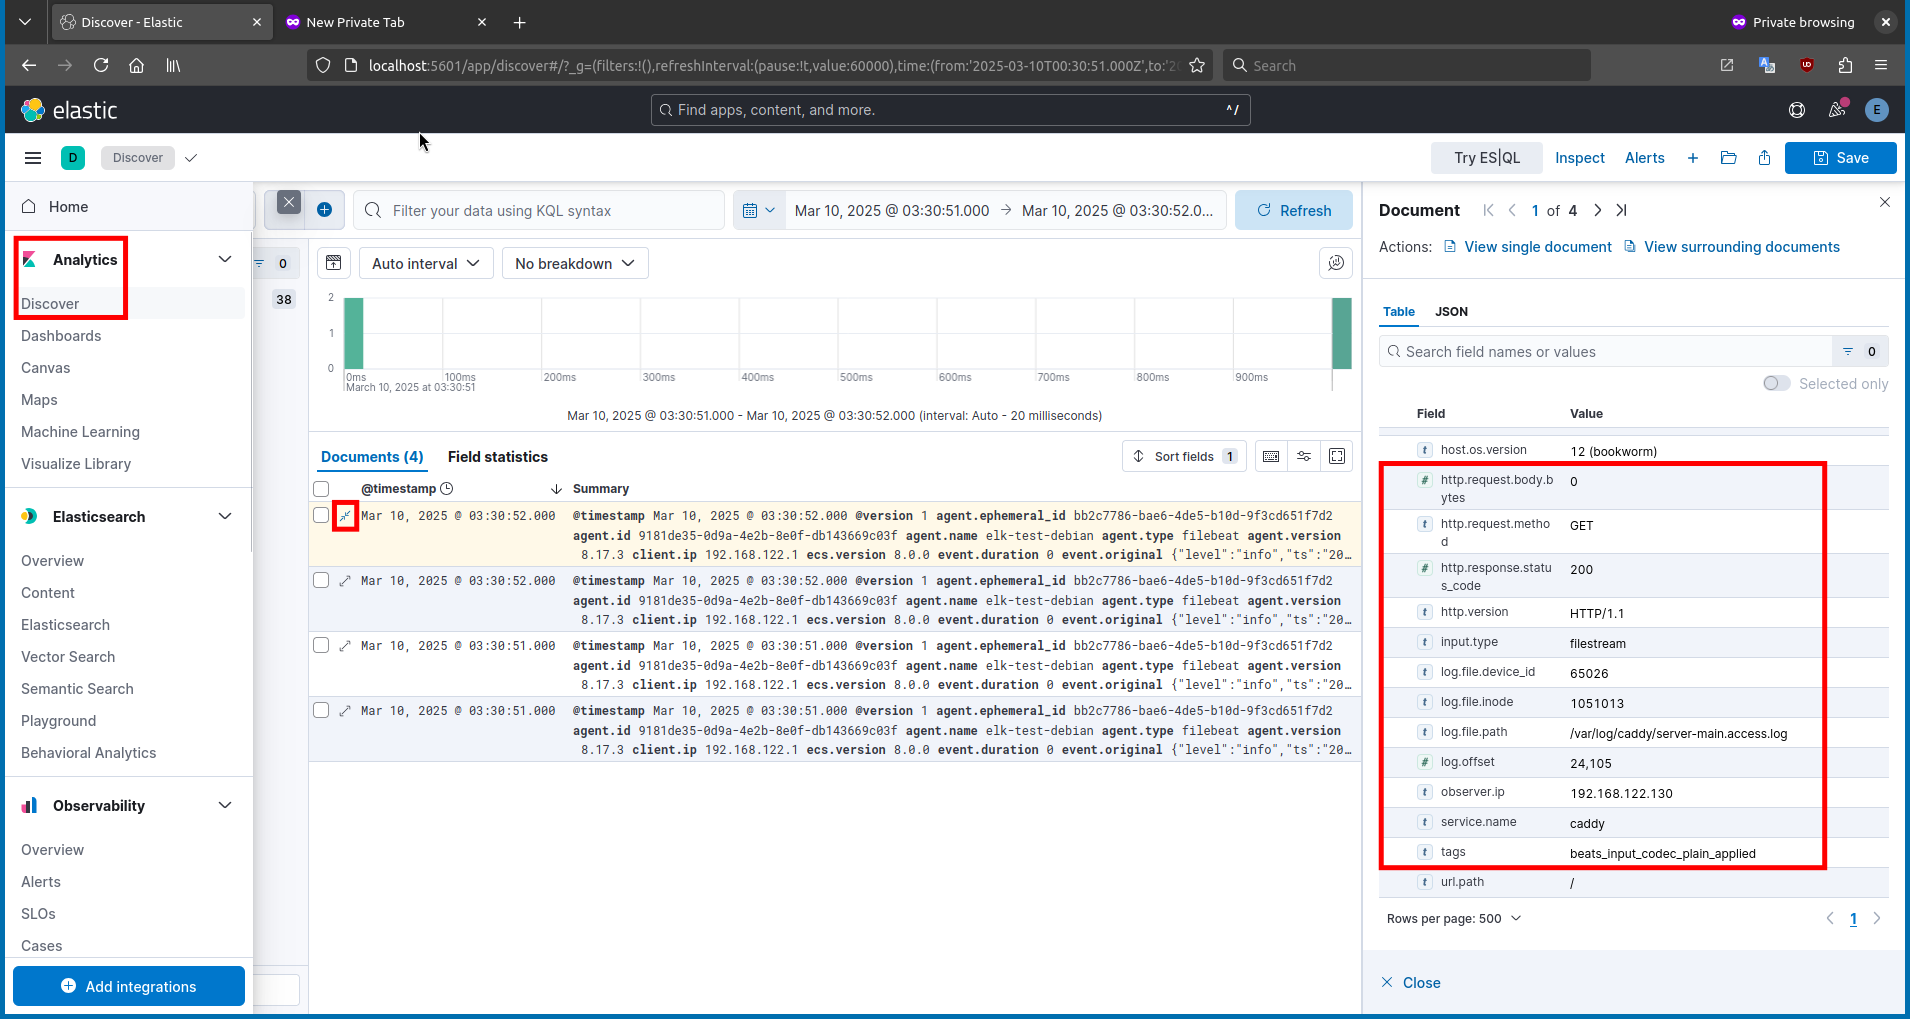Image resolution: width=1910 pixels, height=1019 pixels.
Task: Click View single document link
Action: 1528,247
